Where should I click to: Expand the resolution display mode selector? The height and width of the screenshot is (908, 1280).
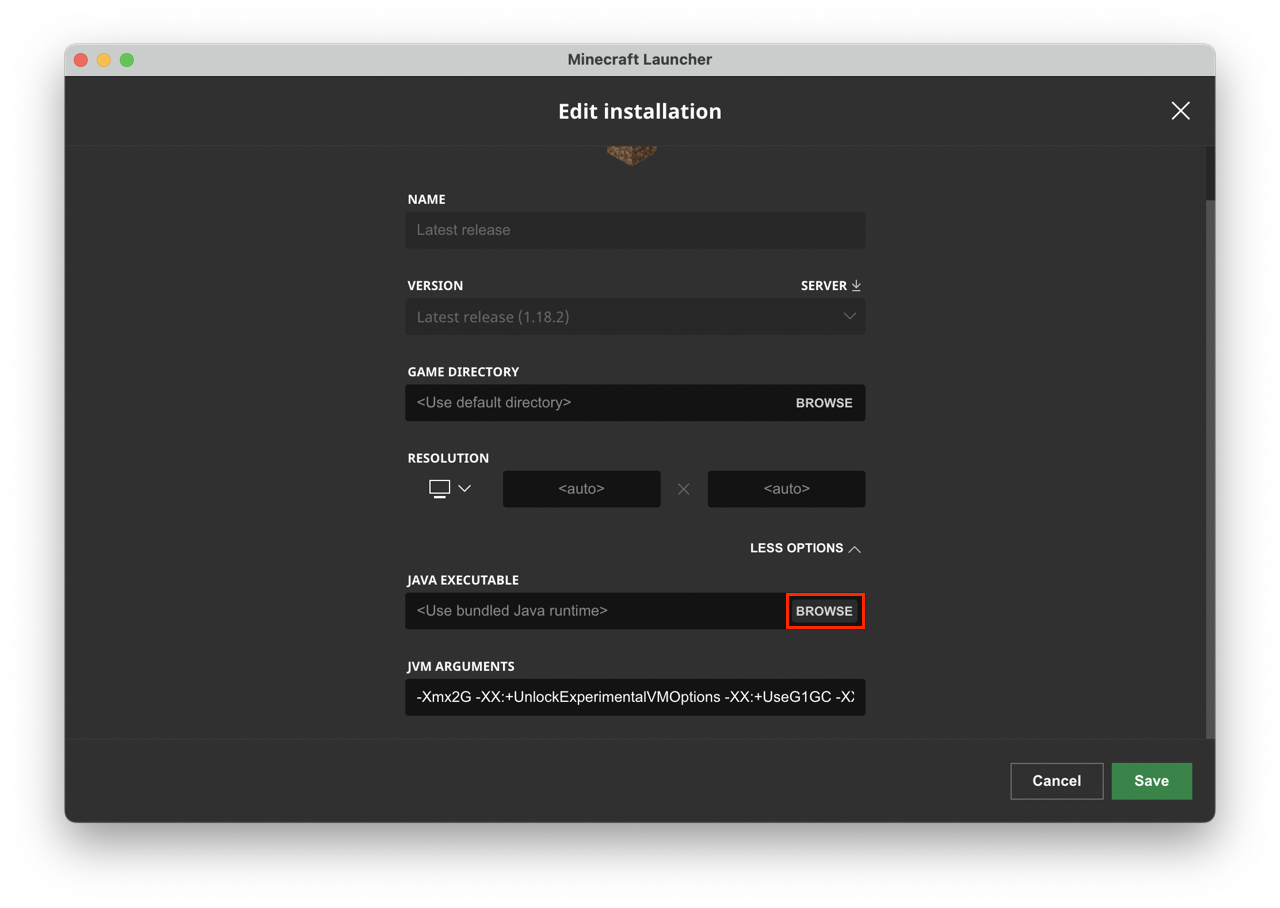[447, 488]
